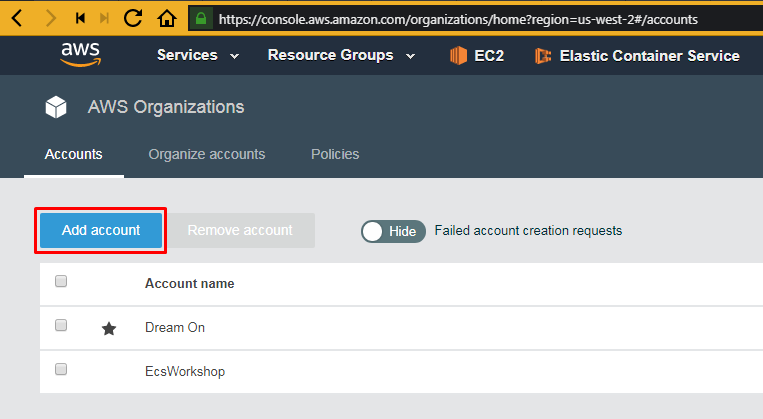
Task: Reload the page with the refresh icon
Action: point(133,18)
